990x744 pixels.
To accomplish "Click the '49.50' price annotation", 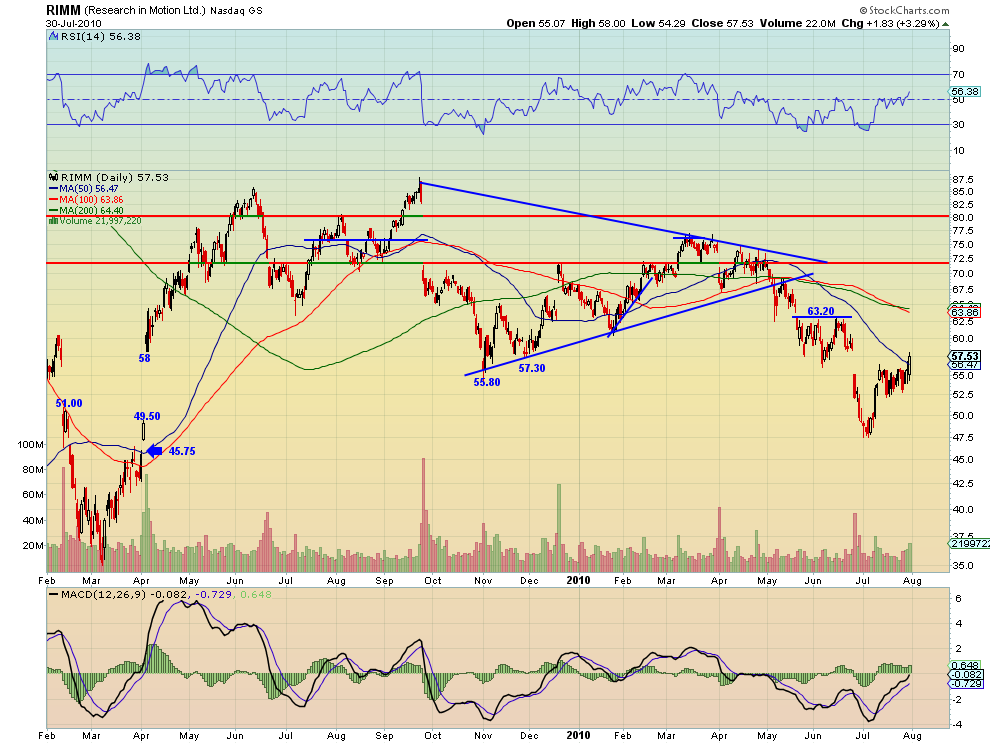I will (147, 416).
